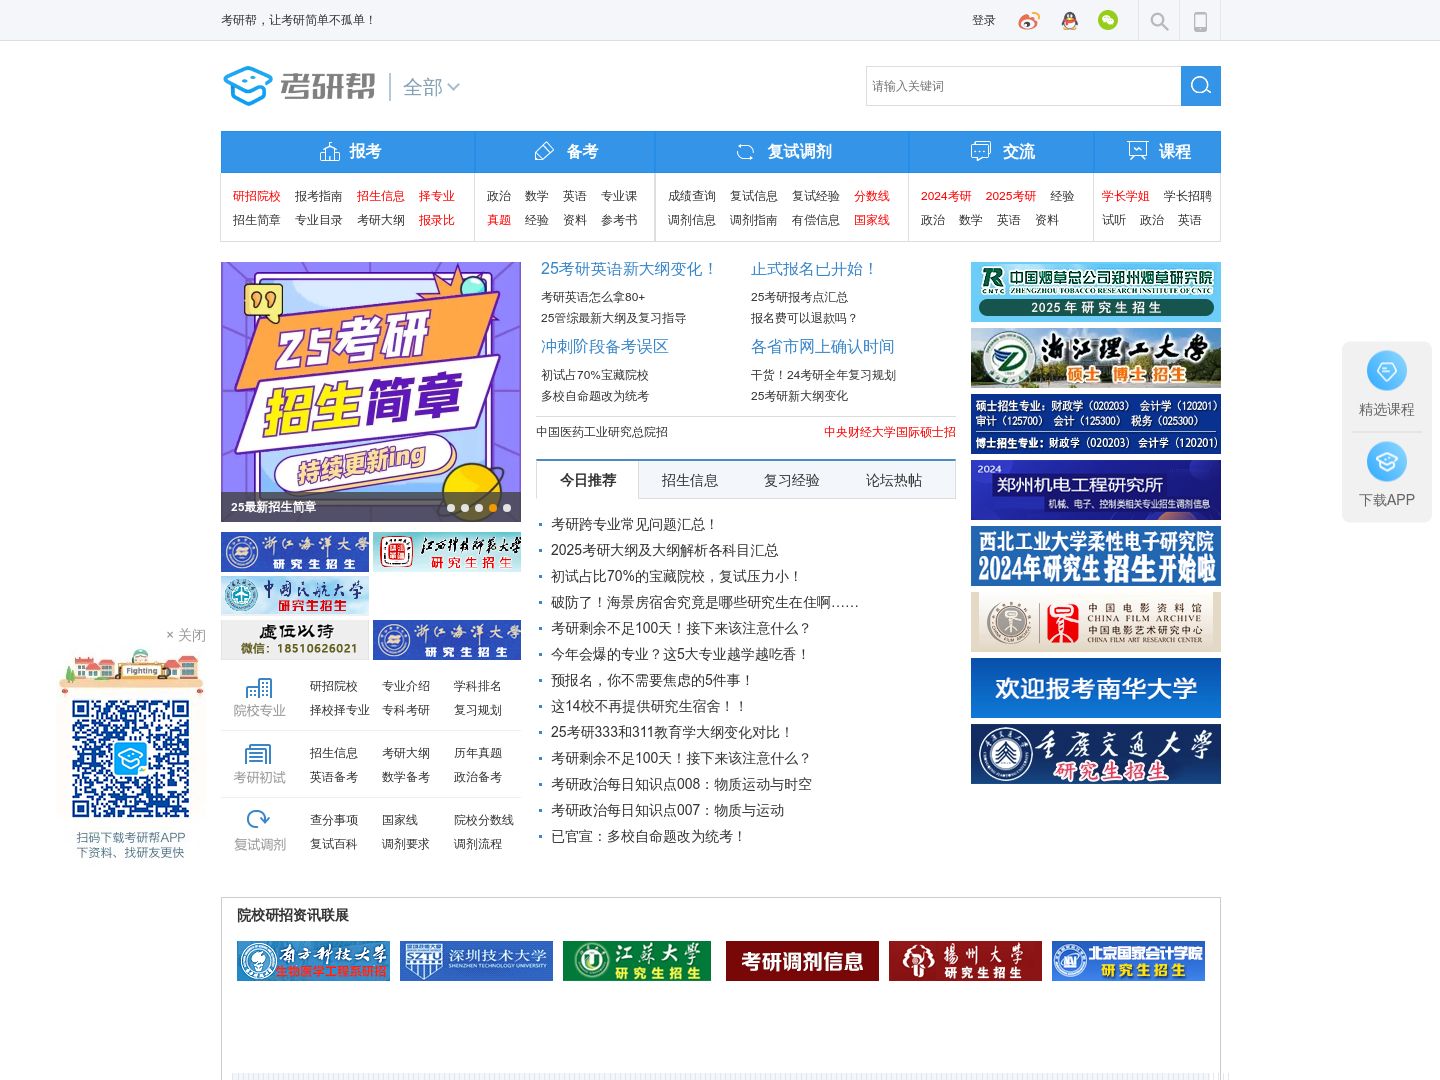1440x1080 pixels.
Task: Click 中国电影资料馆 banner
Action: click(x=1096, y=622)
